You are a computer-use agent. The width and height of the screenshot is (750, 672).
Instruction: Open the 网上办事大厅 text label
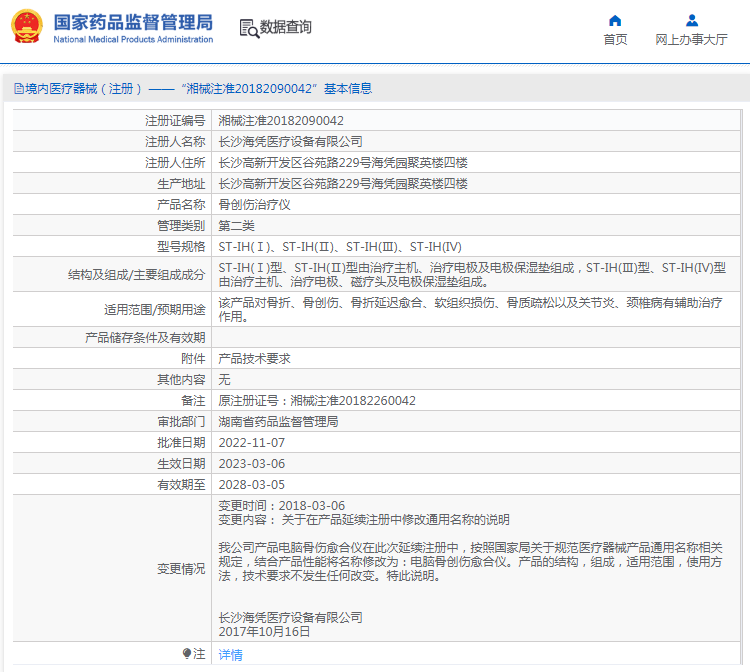pyautogui.click(x=691, y=40)
